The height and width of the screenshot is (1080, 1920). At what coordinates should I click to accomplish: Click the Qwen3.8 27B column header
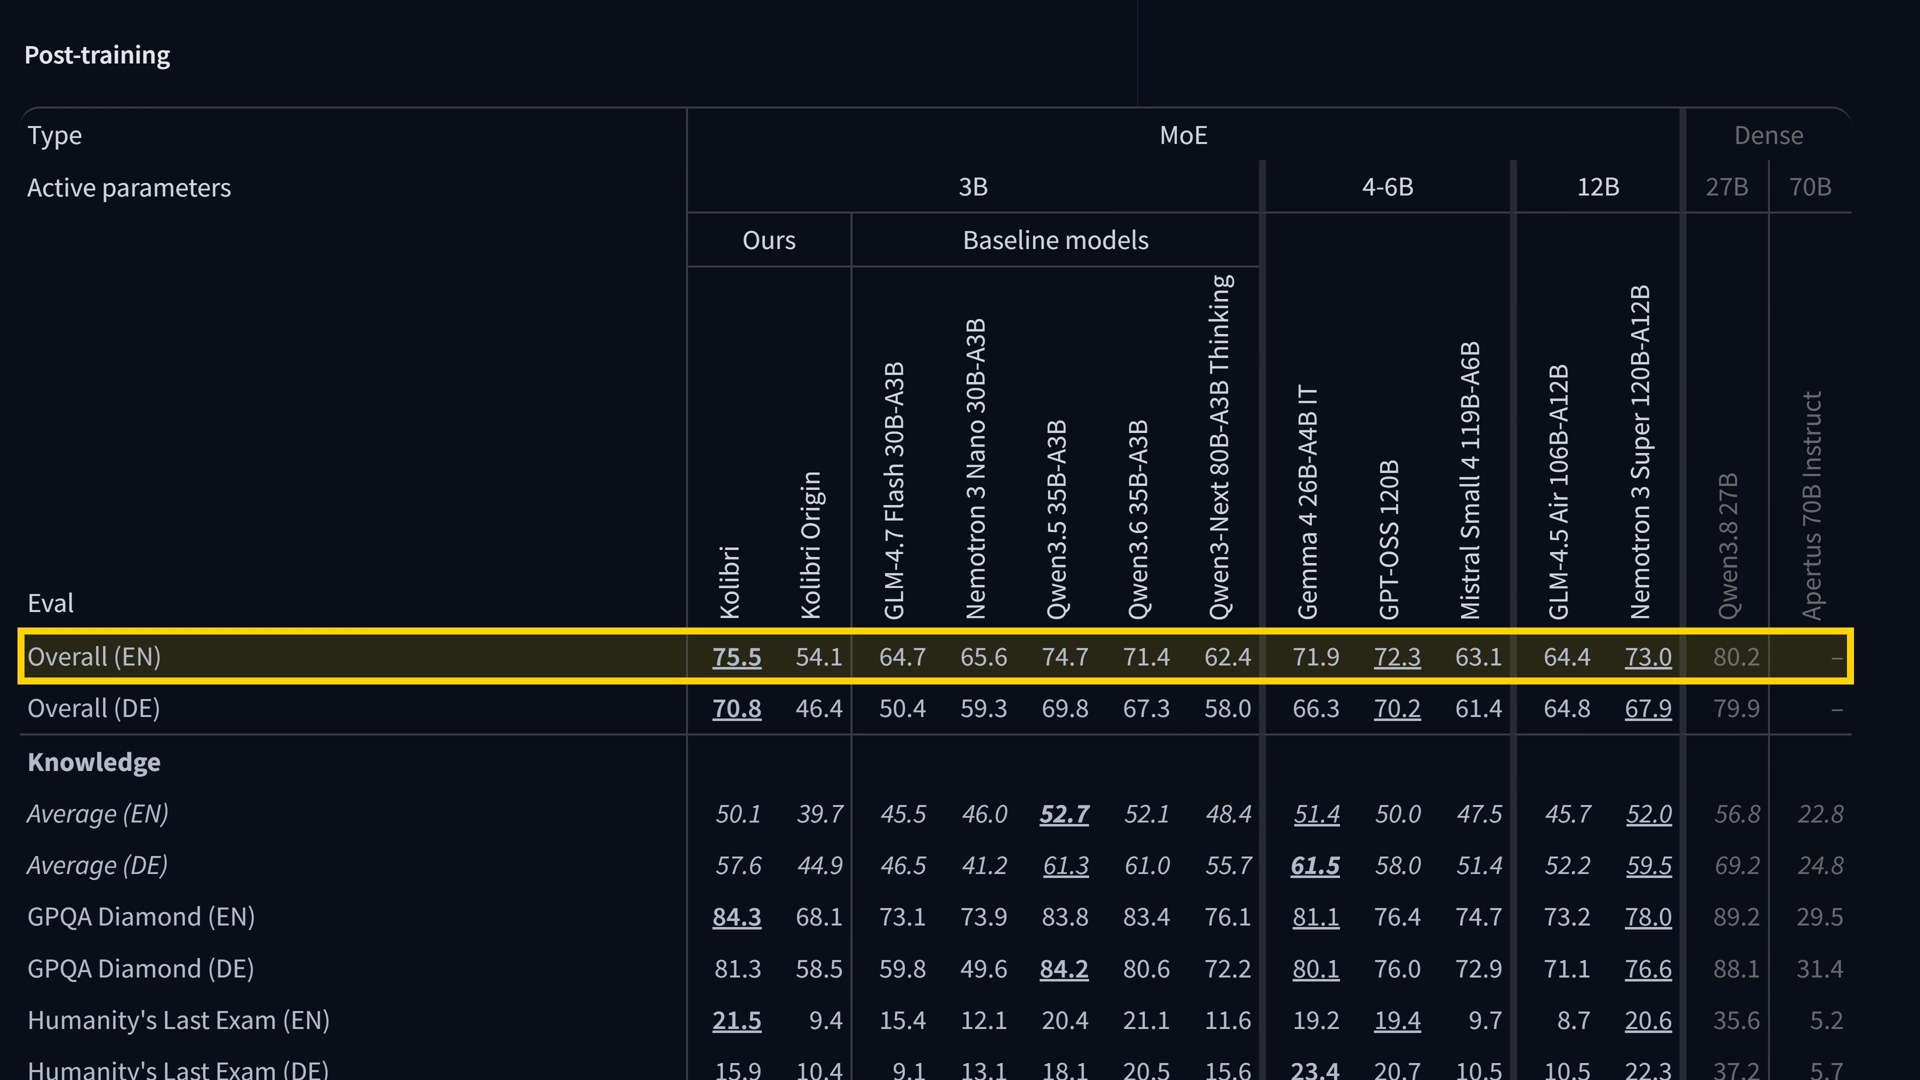click(1728, 546)
